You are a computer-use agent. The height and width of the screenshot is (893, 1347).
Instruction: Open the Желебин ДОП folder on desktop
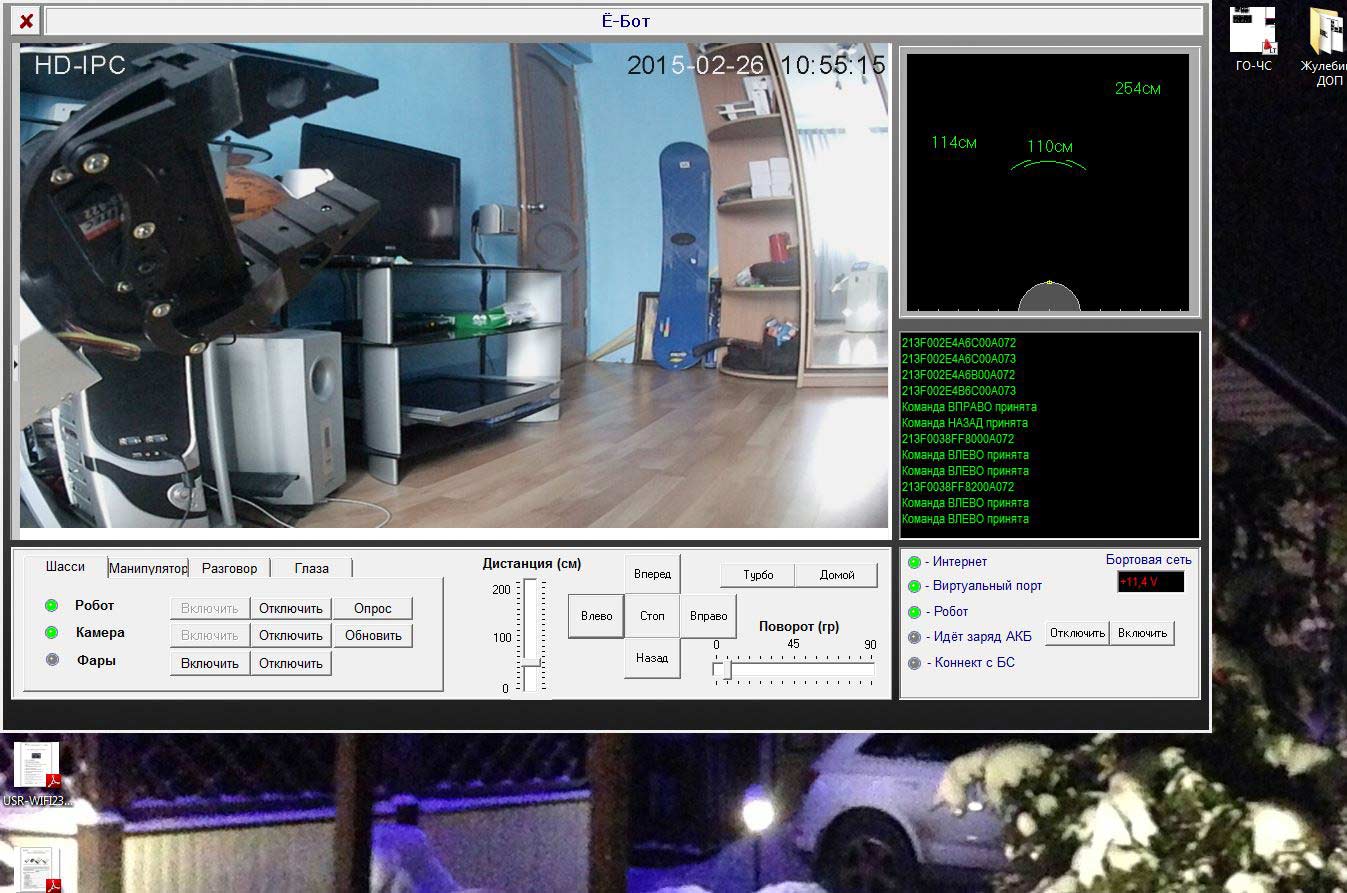1327,35
